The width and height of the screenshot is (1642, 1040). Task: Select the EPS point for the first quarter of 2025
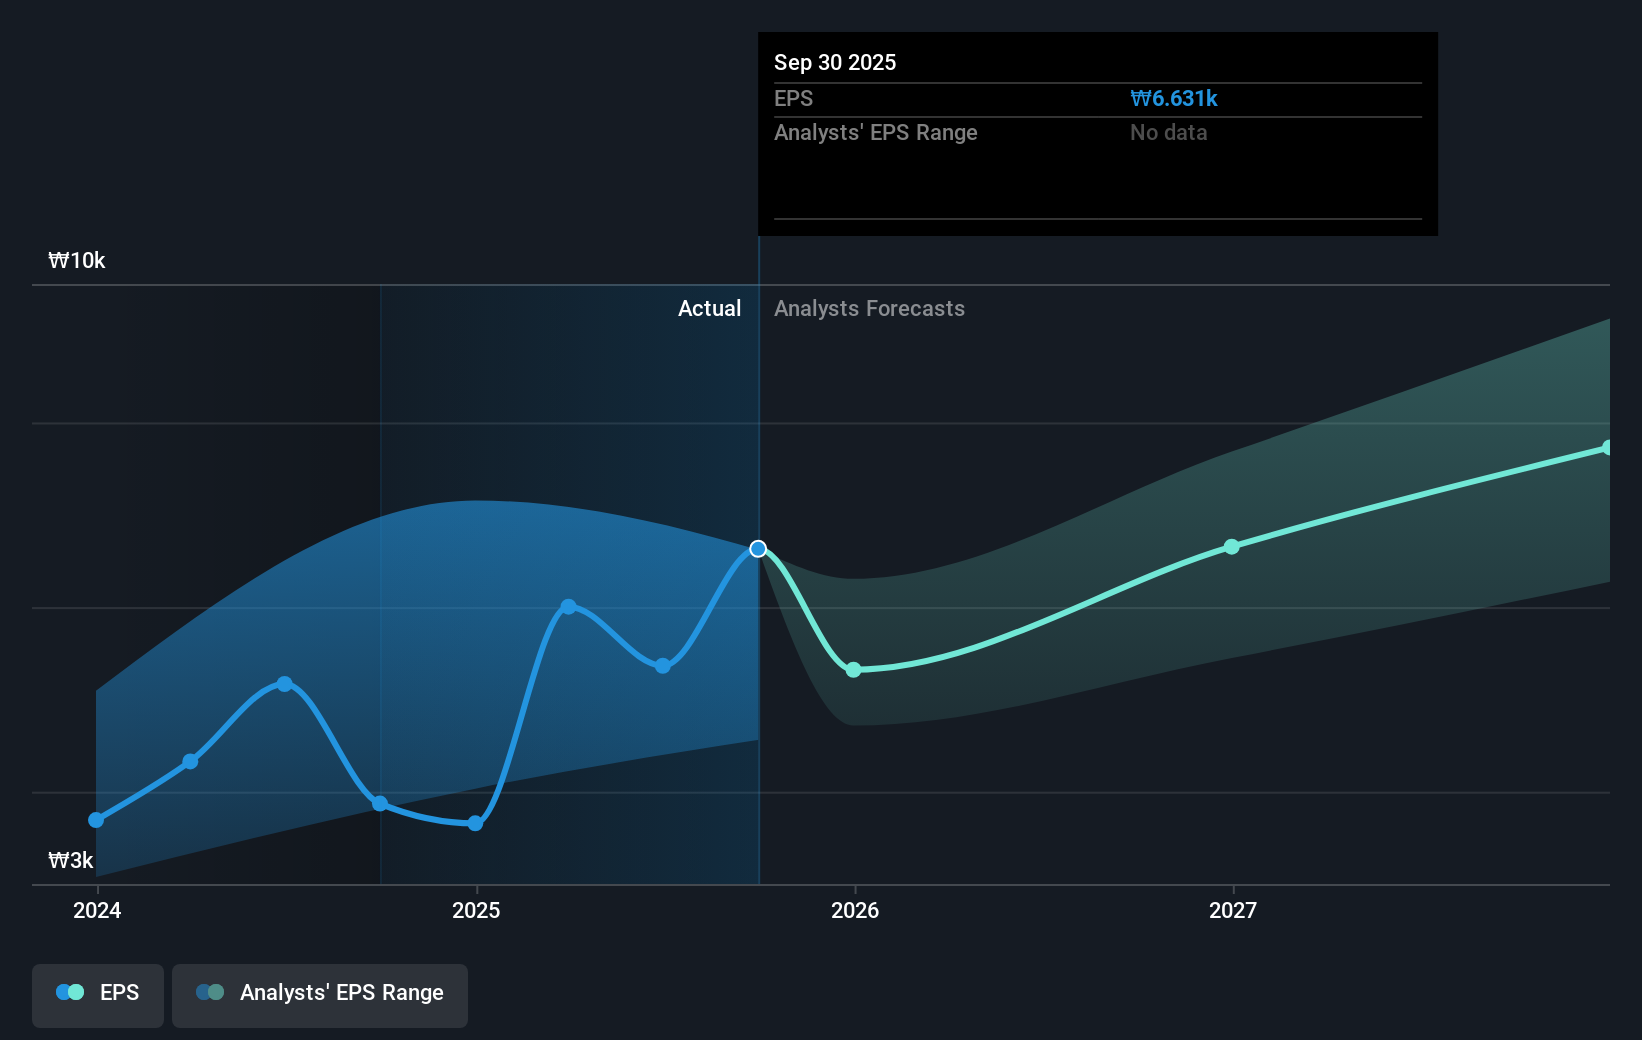click(x=568, y=607)
